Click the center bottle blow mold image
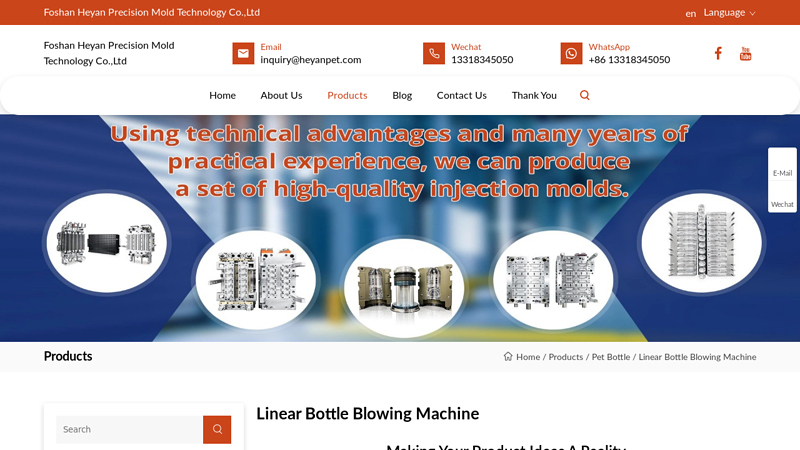Viewport: 800px width, 450px height. [x=404, y=288]
